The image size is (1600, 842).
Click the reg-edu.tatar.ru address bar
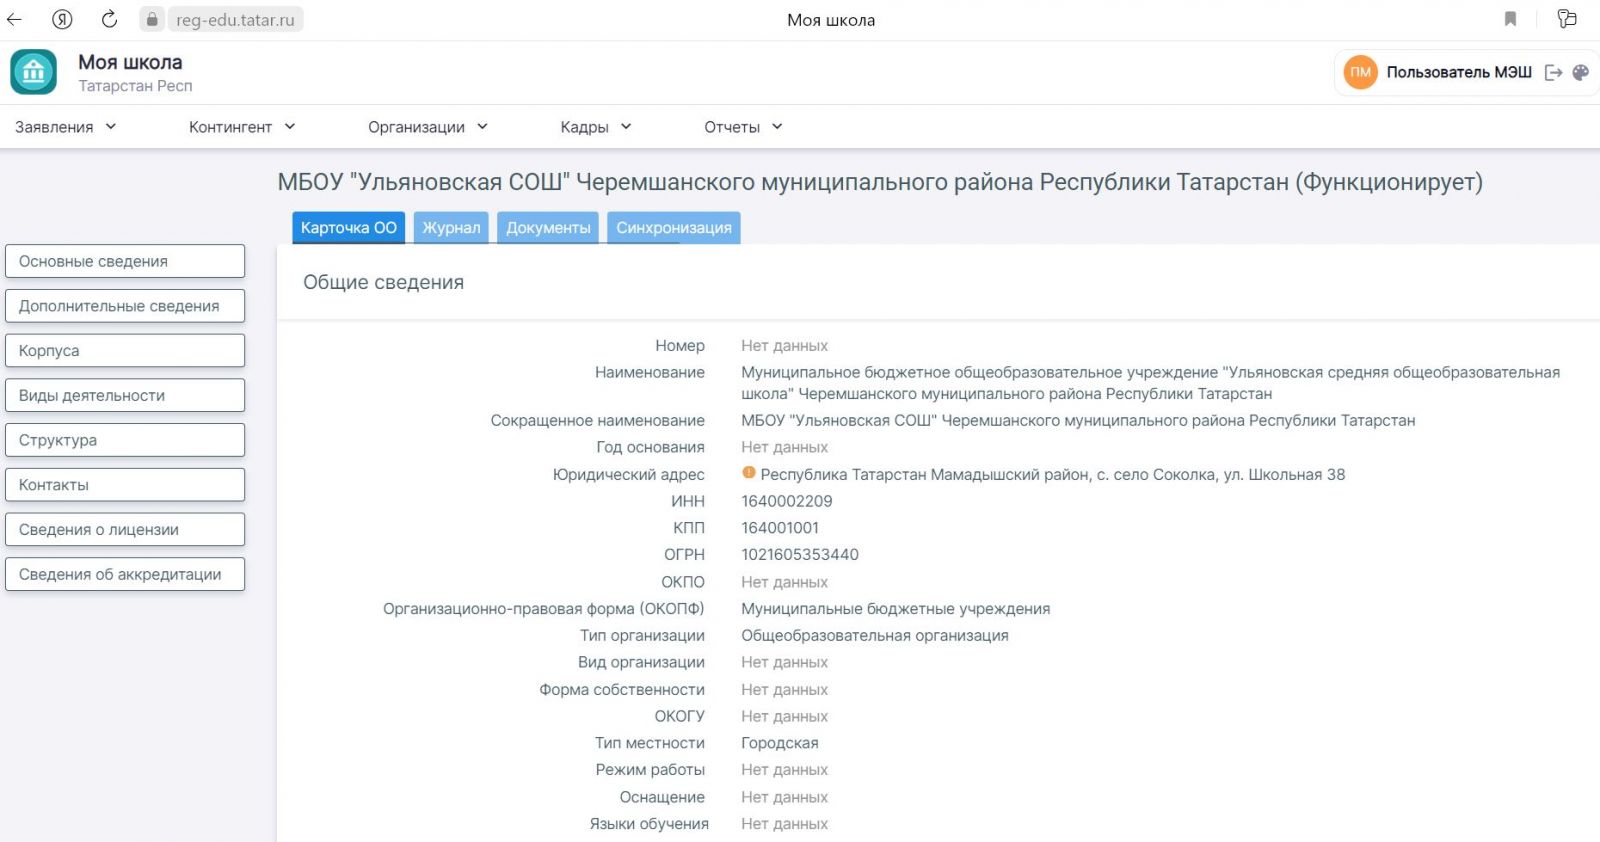235,20
